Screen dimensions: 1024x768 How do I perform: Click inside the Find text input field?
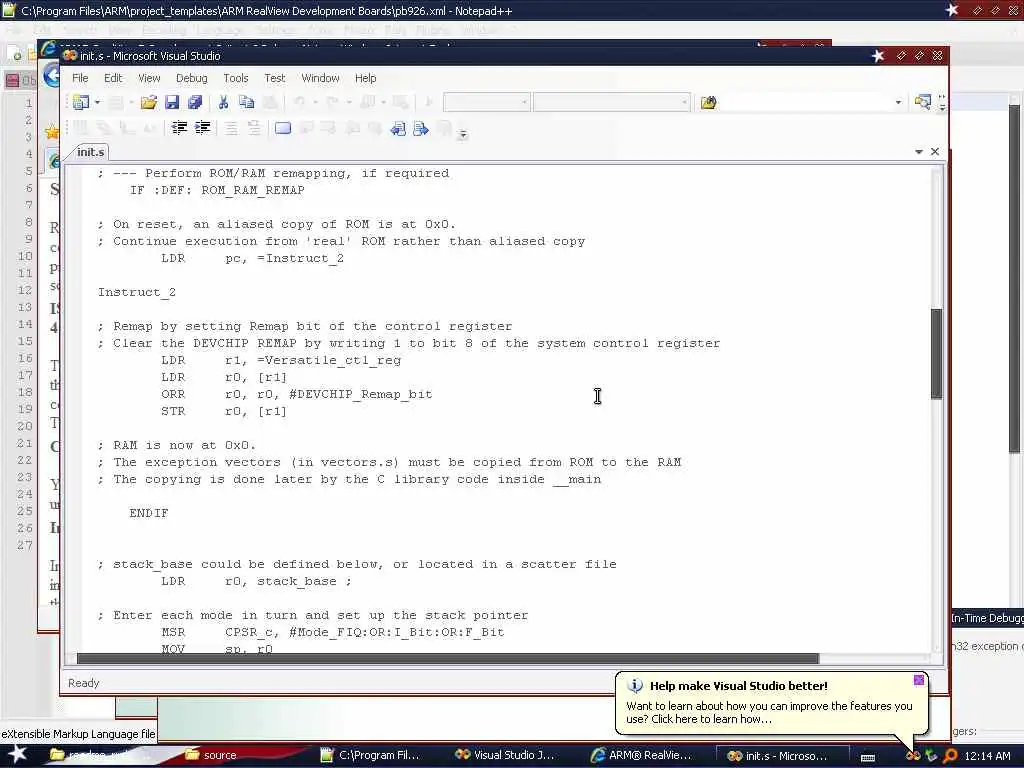pos(806,103)
